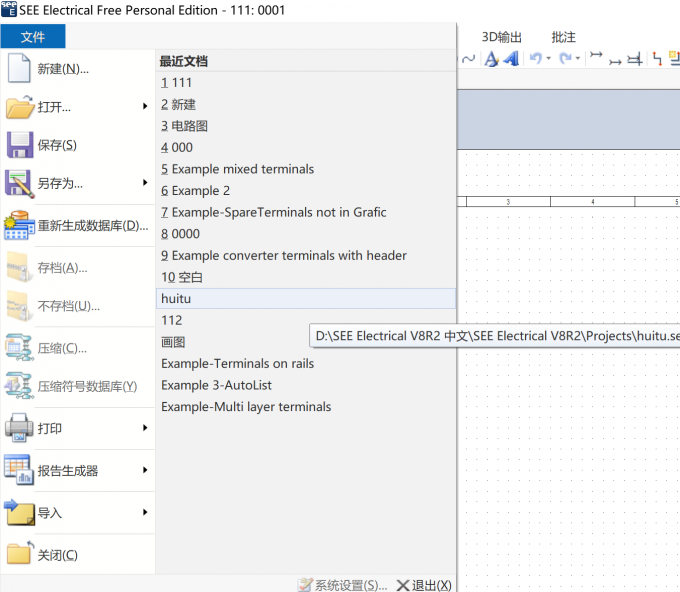Screen dimensions: 680x592
Task: Select 新建(N)... menu entry
Action: pos(78,68)
